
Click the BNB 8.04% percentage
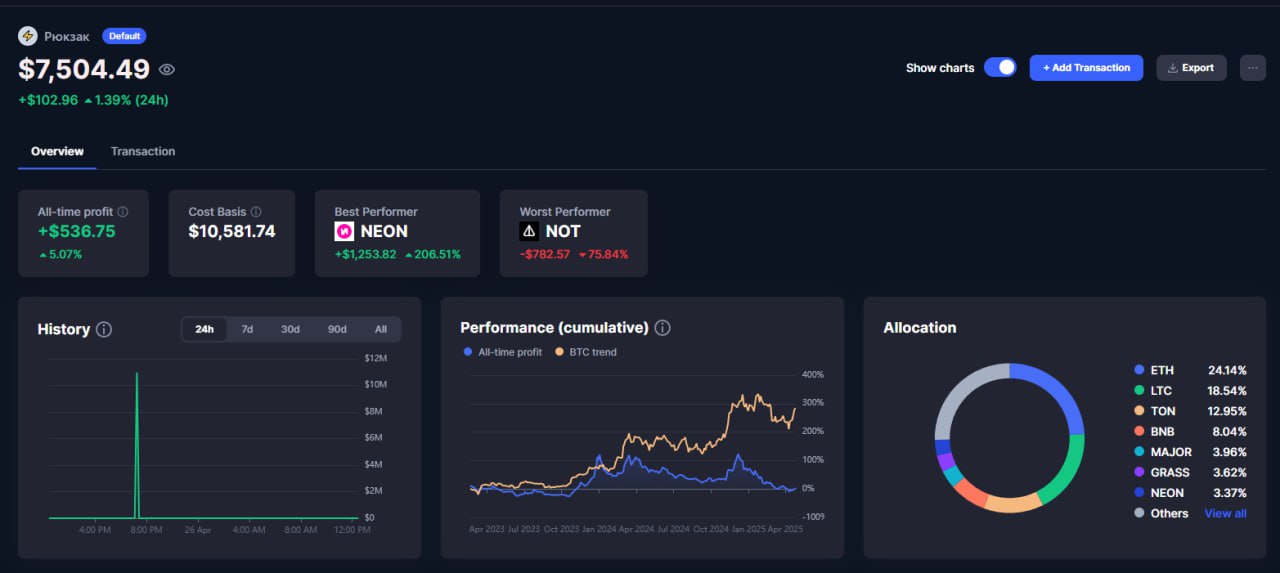pos(1229,432)
